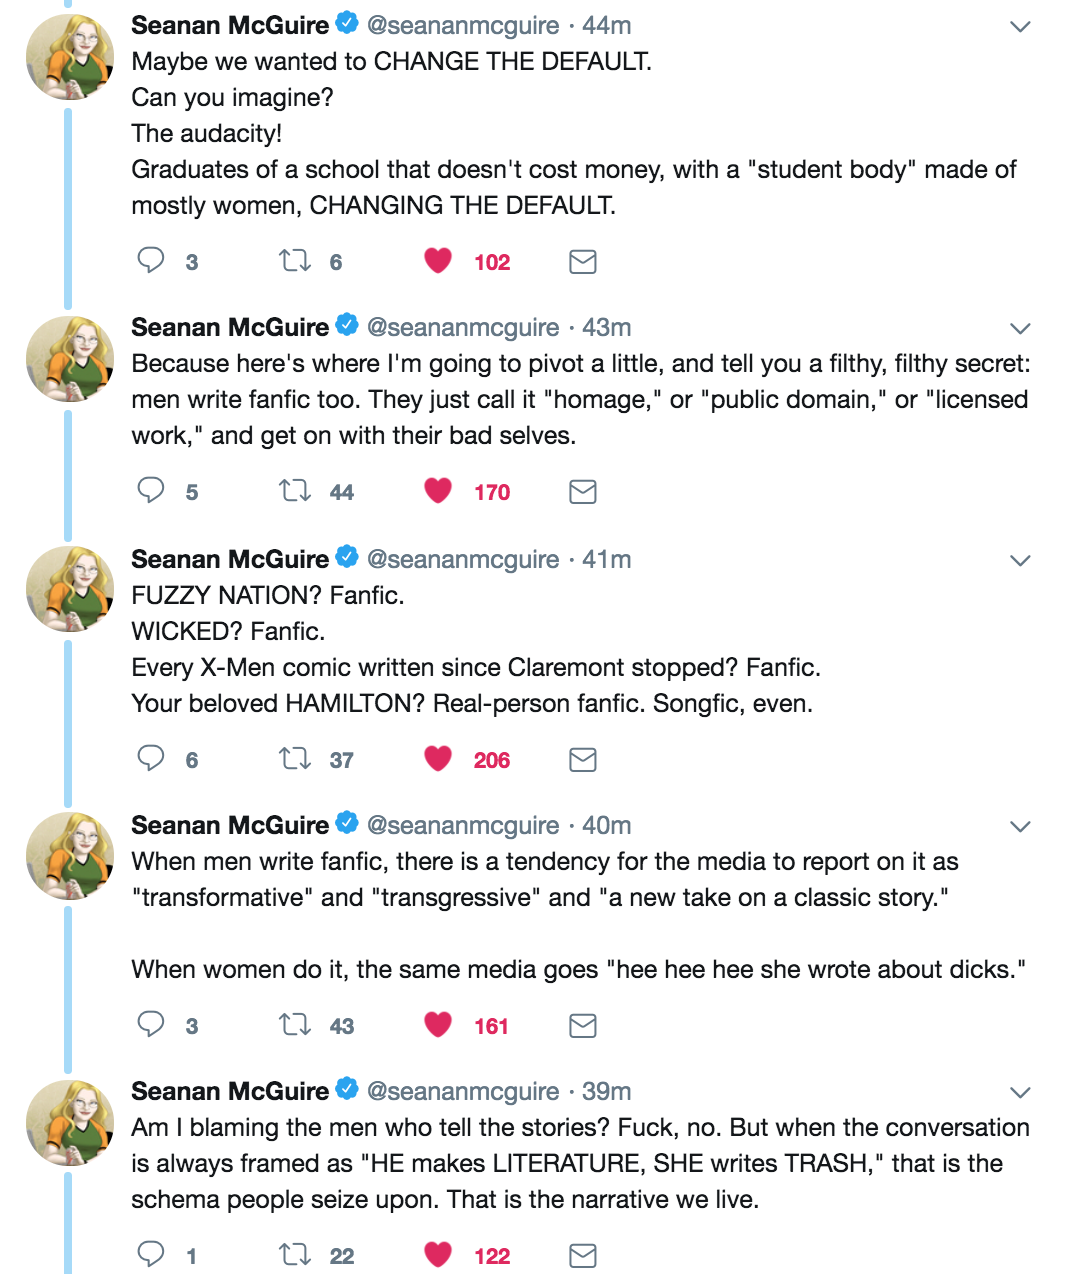
Task: Visit the @seananmcguire handle on 40m tweet
Action: coord(463,825)
